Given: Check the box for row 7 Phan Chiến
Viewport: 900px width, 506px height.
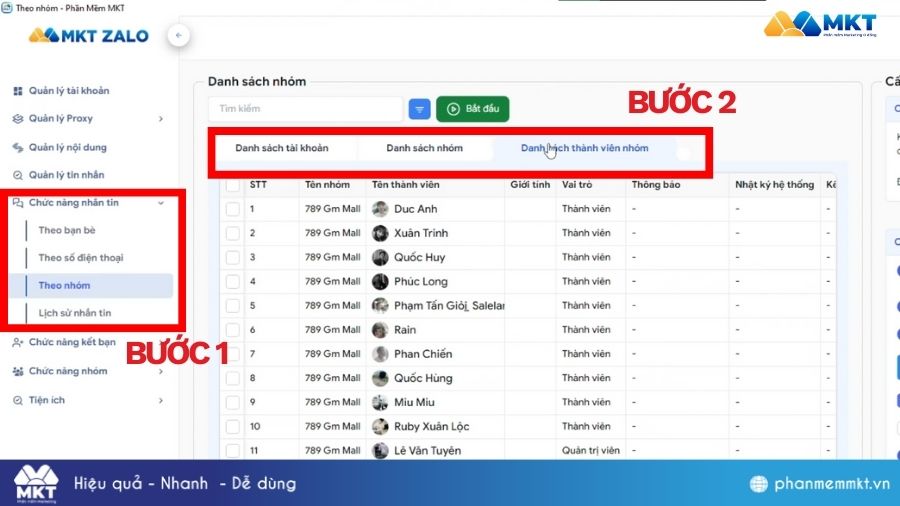Looking at the screenshot, I should tap(232, 354).
